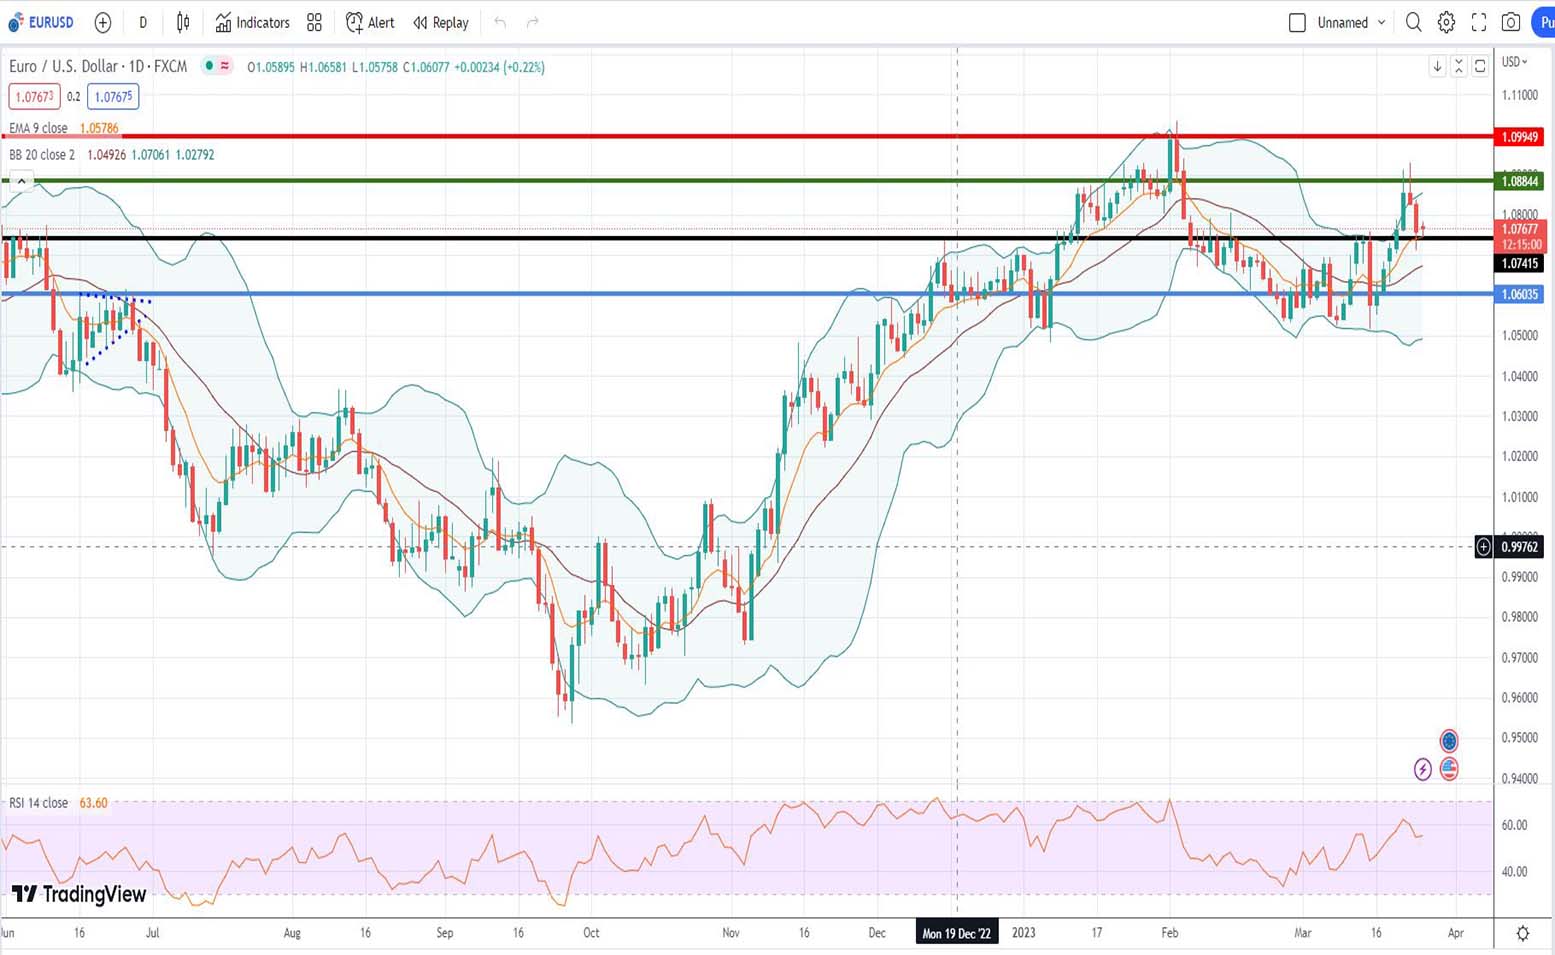The height and width of the screenshot is (955, 1555).
Task: Click the compare or add symbol plus icon
Action: 102,22
